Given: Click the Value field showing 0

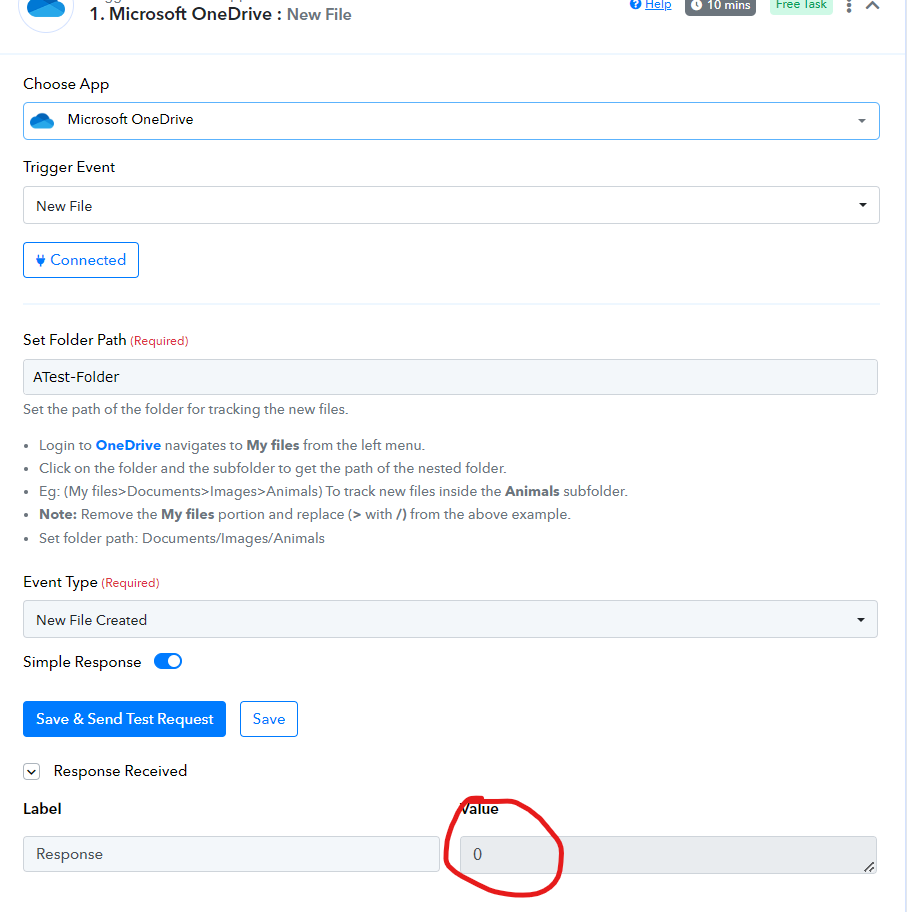Looking at the screenshot, I should tap(668, 854).
